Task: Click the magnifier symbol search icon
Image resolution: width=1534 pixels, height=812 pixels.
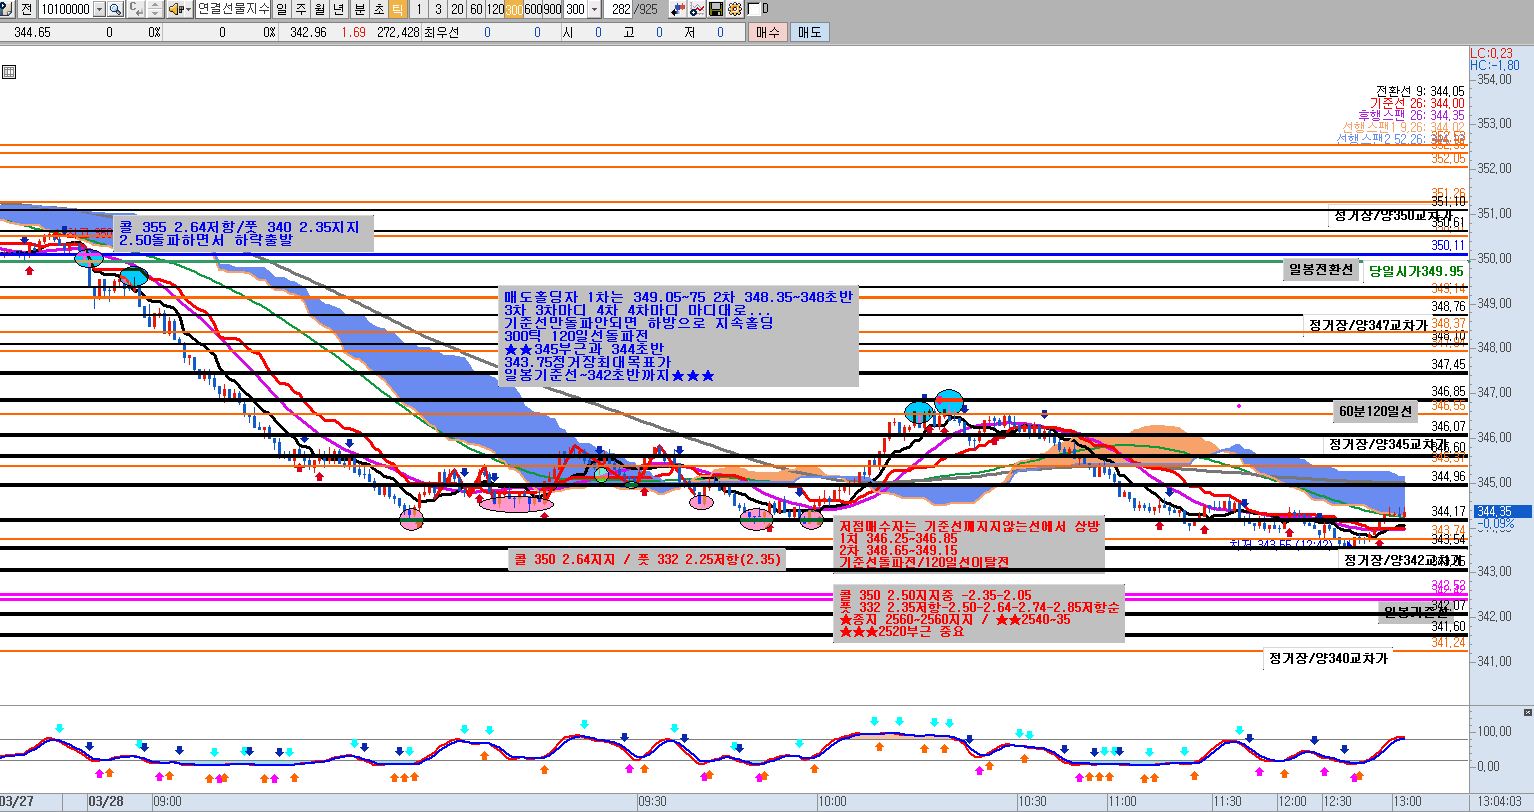Action: click(115, 9)
